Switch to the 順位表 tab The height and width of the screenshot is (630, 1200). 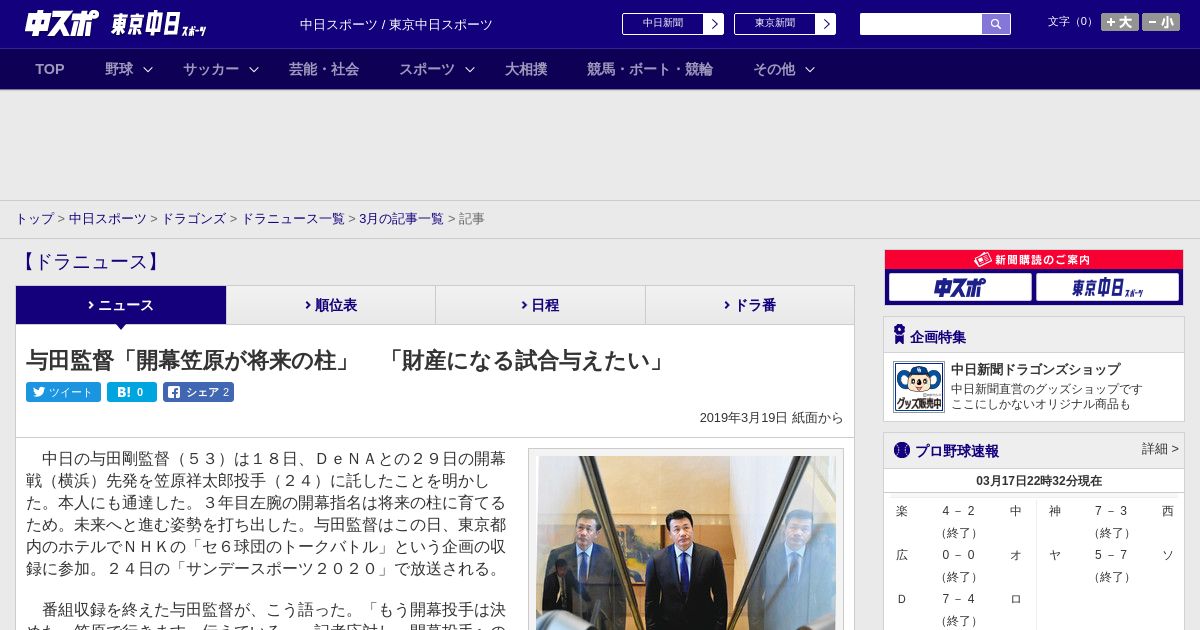[331, 305]
